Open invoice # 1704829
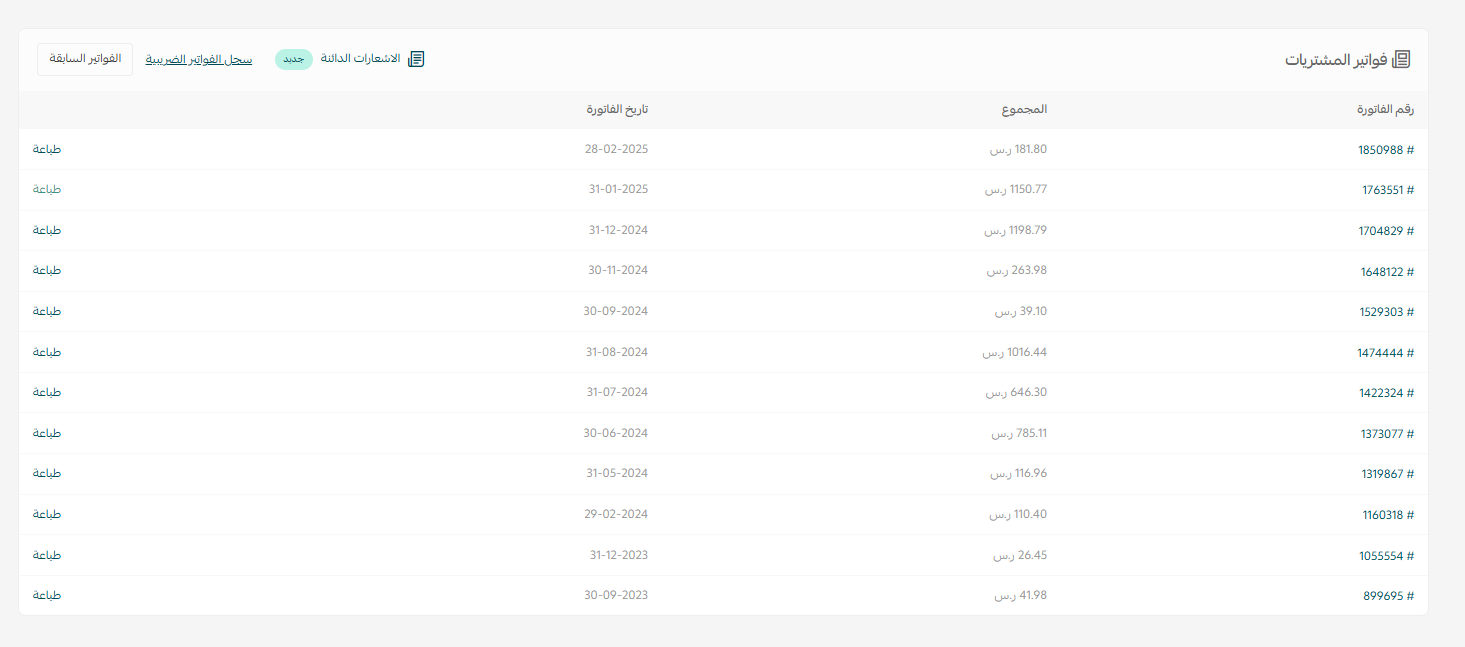This screenshot has width=1465, height=647. 1385,231
